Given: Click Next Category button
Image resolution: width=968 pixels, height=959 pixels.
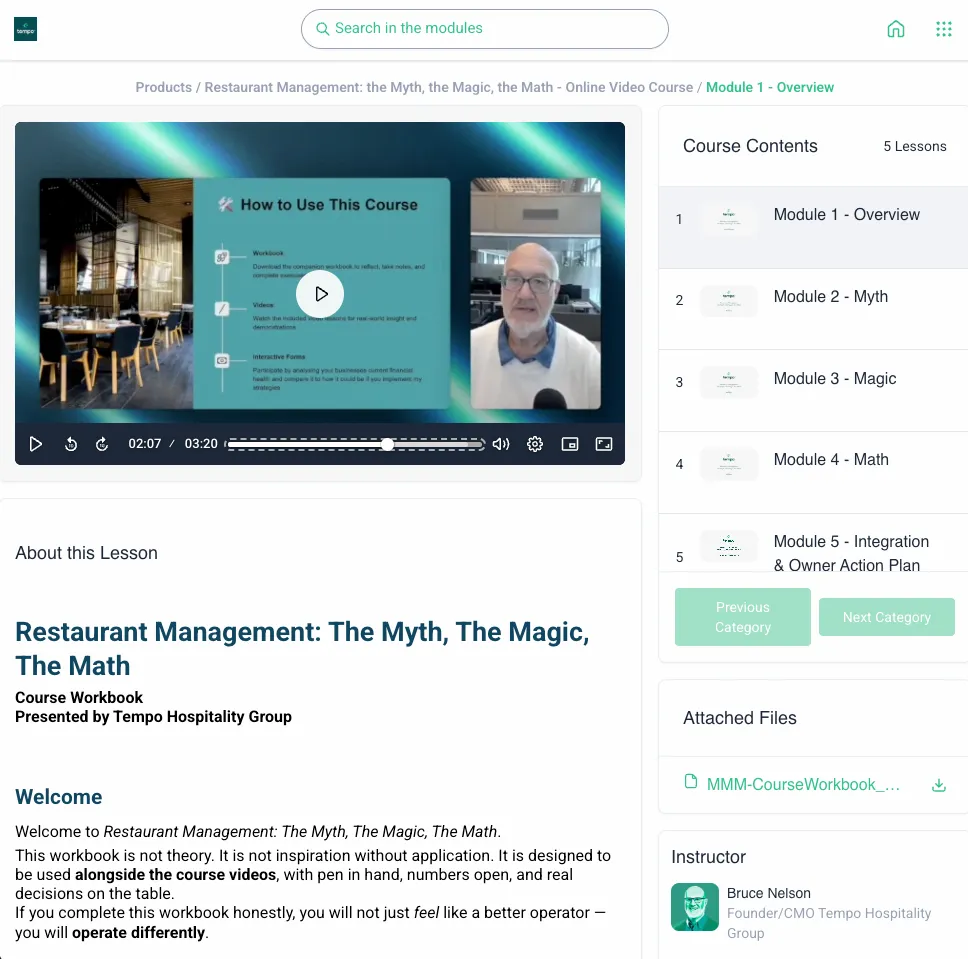Looking at the screenshot, I should pyautogui.click(x=887, y=617).
